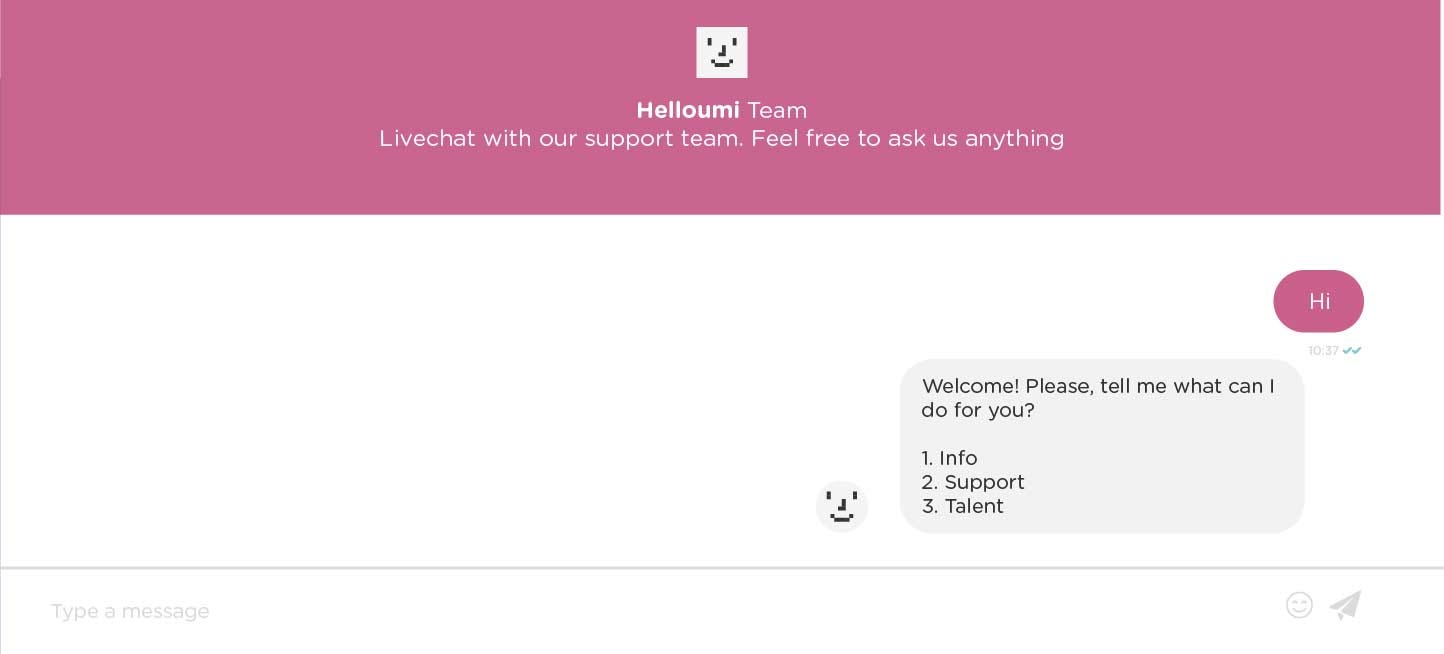Viewport: 1444px width, 654px height.
Task: Click the divider line above the message input
Action: tap(722, 568)
